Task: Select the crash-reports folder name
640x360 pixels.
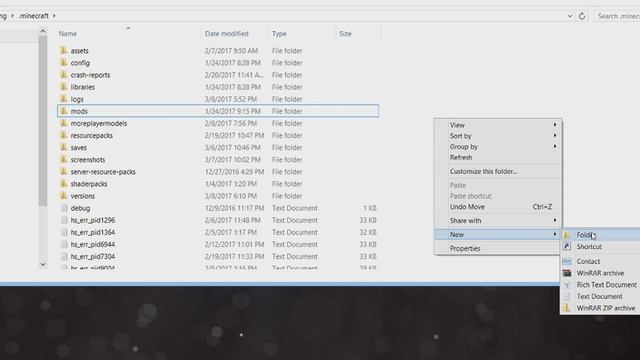Action: point(90,75)
